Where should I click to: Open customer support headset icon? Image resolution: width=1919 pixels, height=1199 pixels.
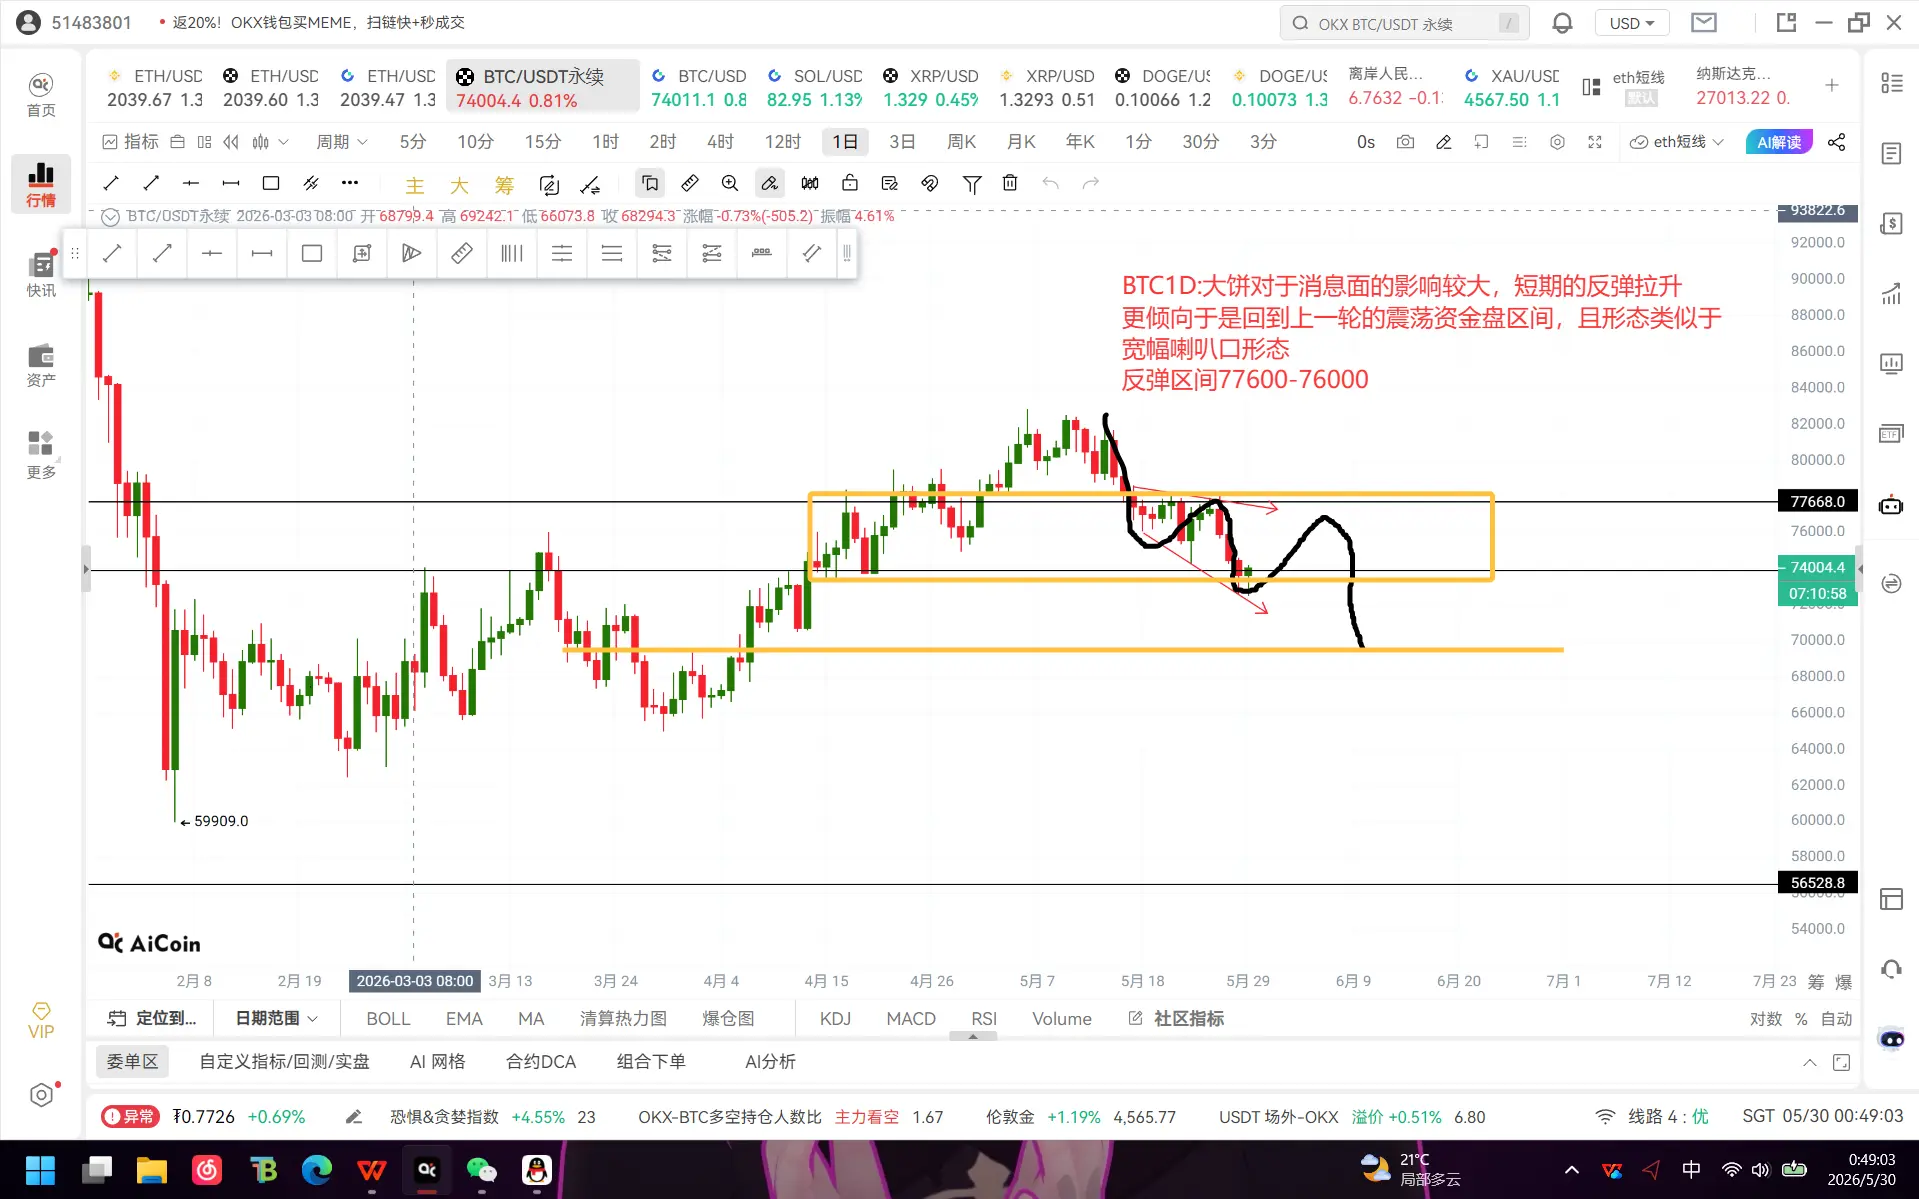(1891, 969)
